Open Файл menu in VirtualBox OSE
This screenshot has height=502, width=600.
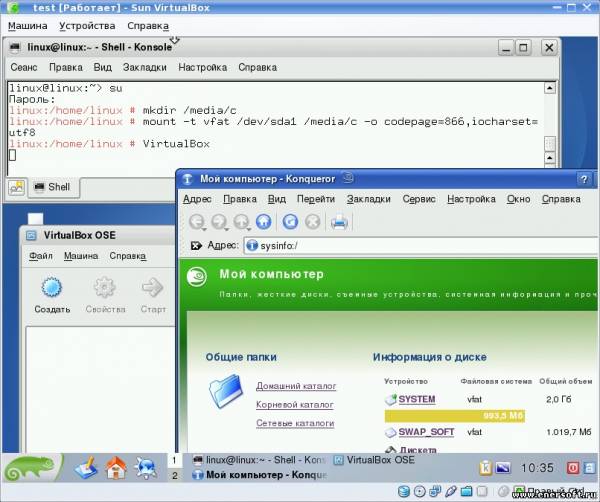(41, 256)
